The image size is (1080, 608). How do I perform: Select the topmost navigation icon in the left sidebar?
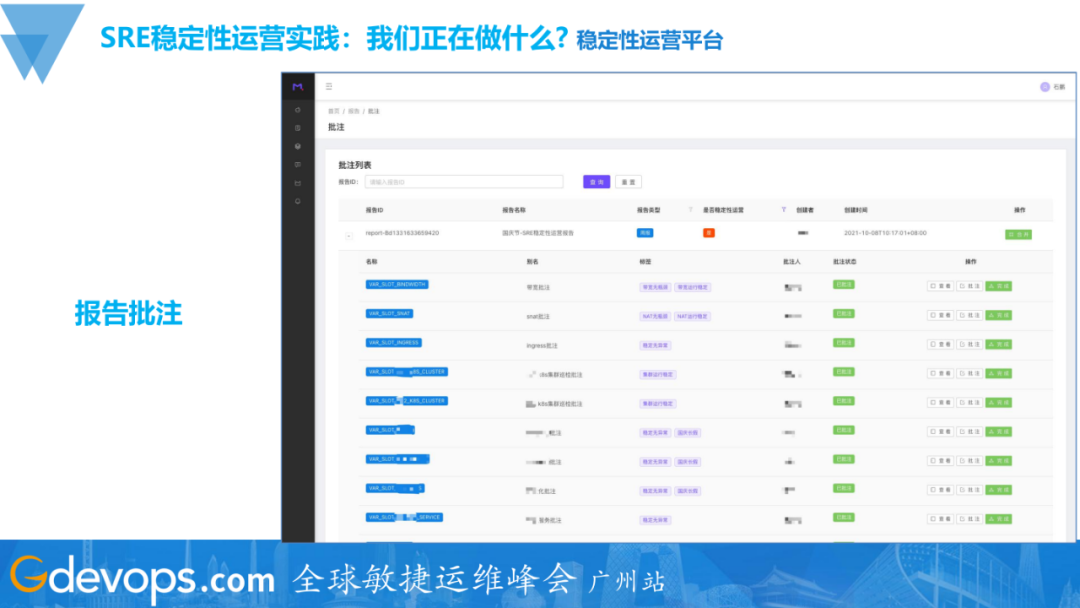(297, 111)
